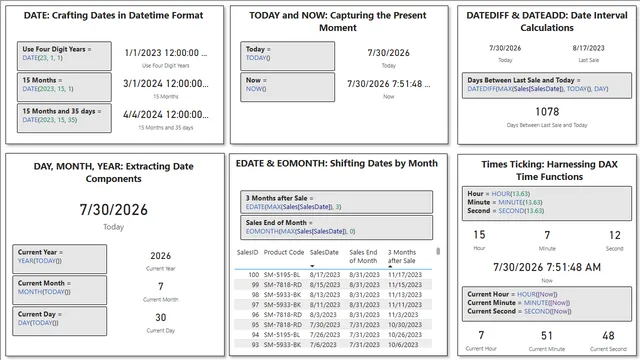640x360 pixels.
Task: Select the '15 Months = DATE(2023, 15, 1)' formula box
Action: click(x=64, y=87)
